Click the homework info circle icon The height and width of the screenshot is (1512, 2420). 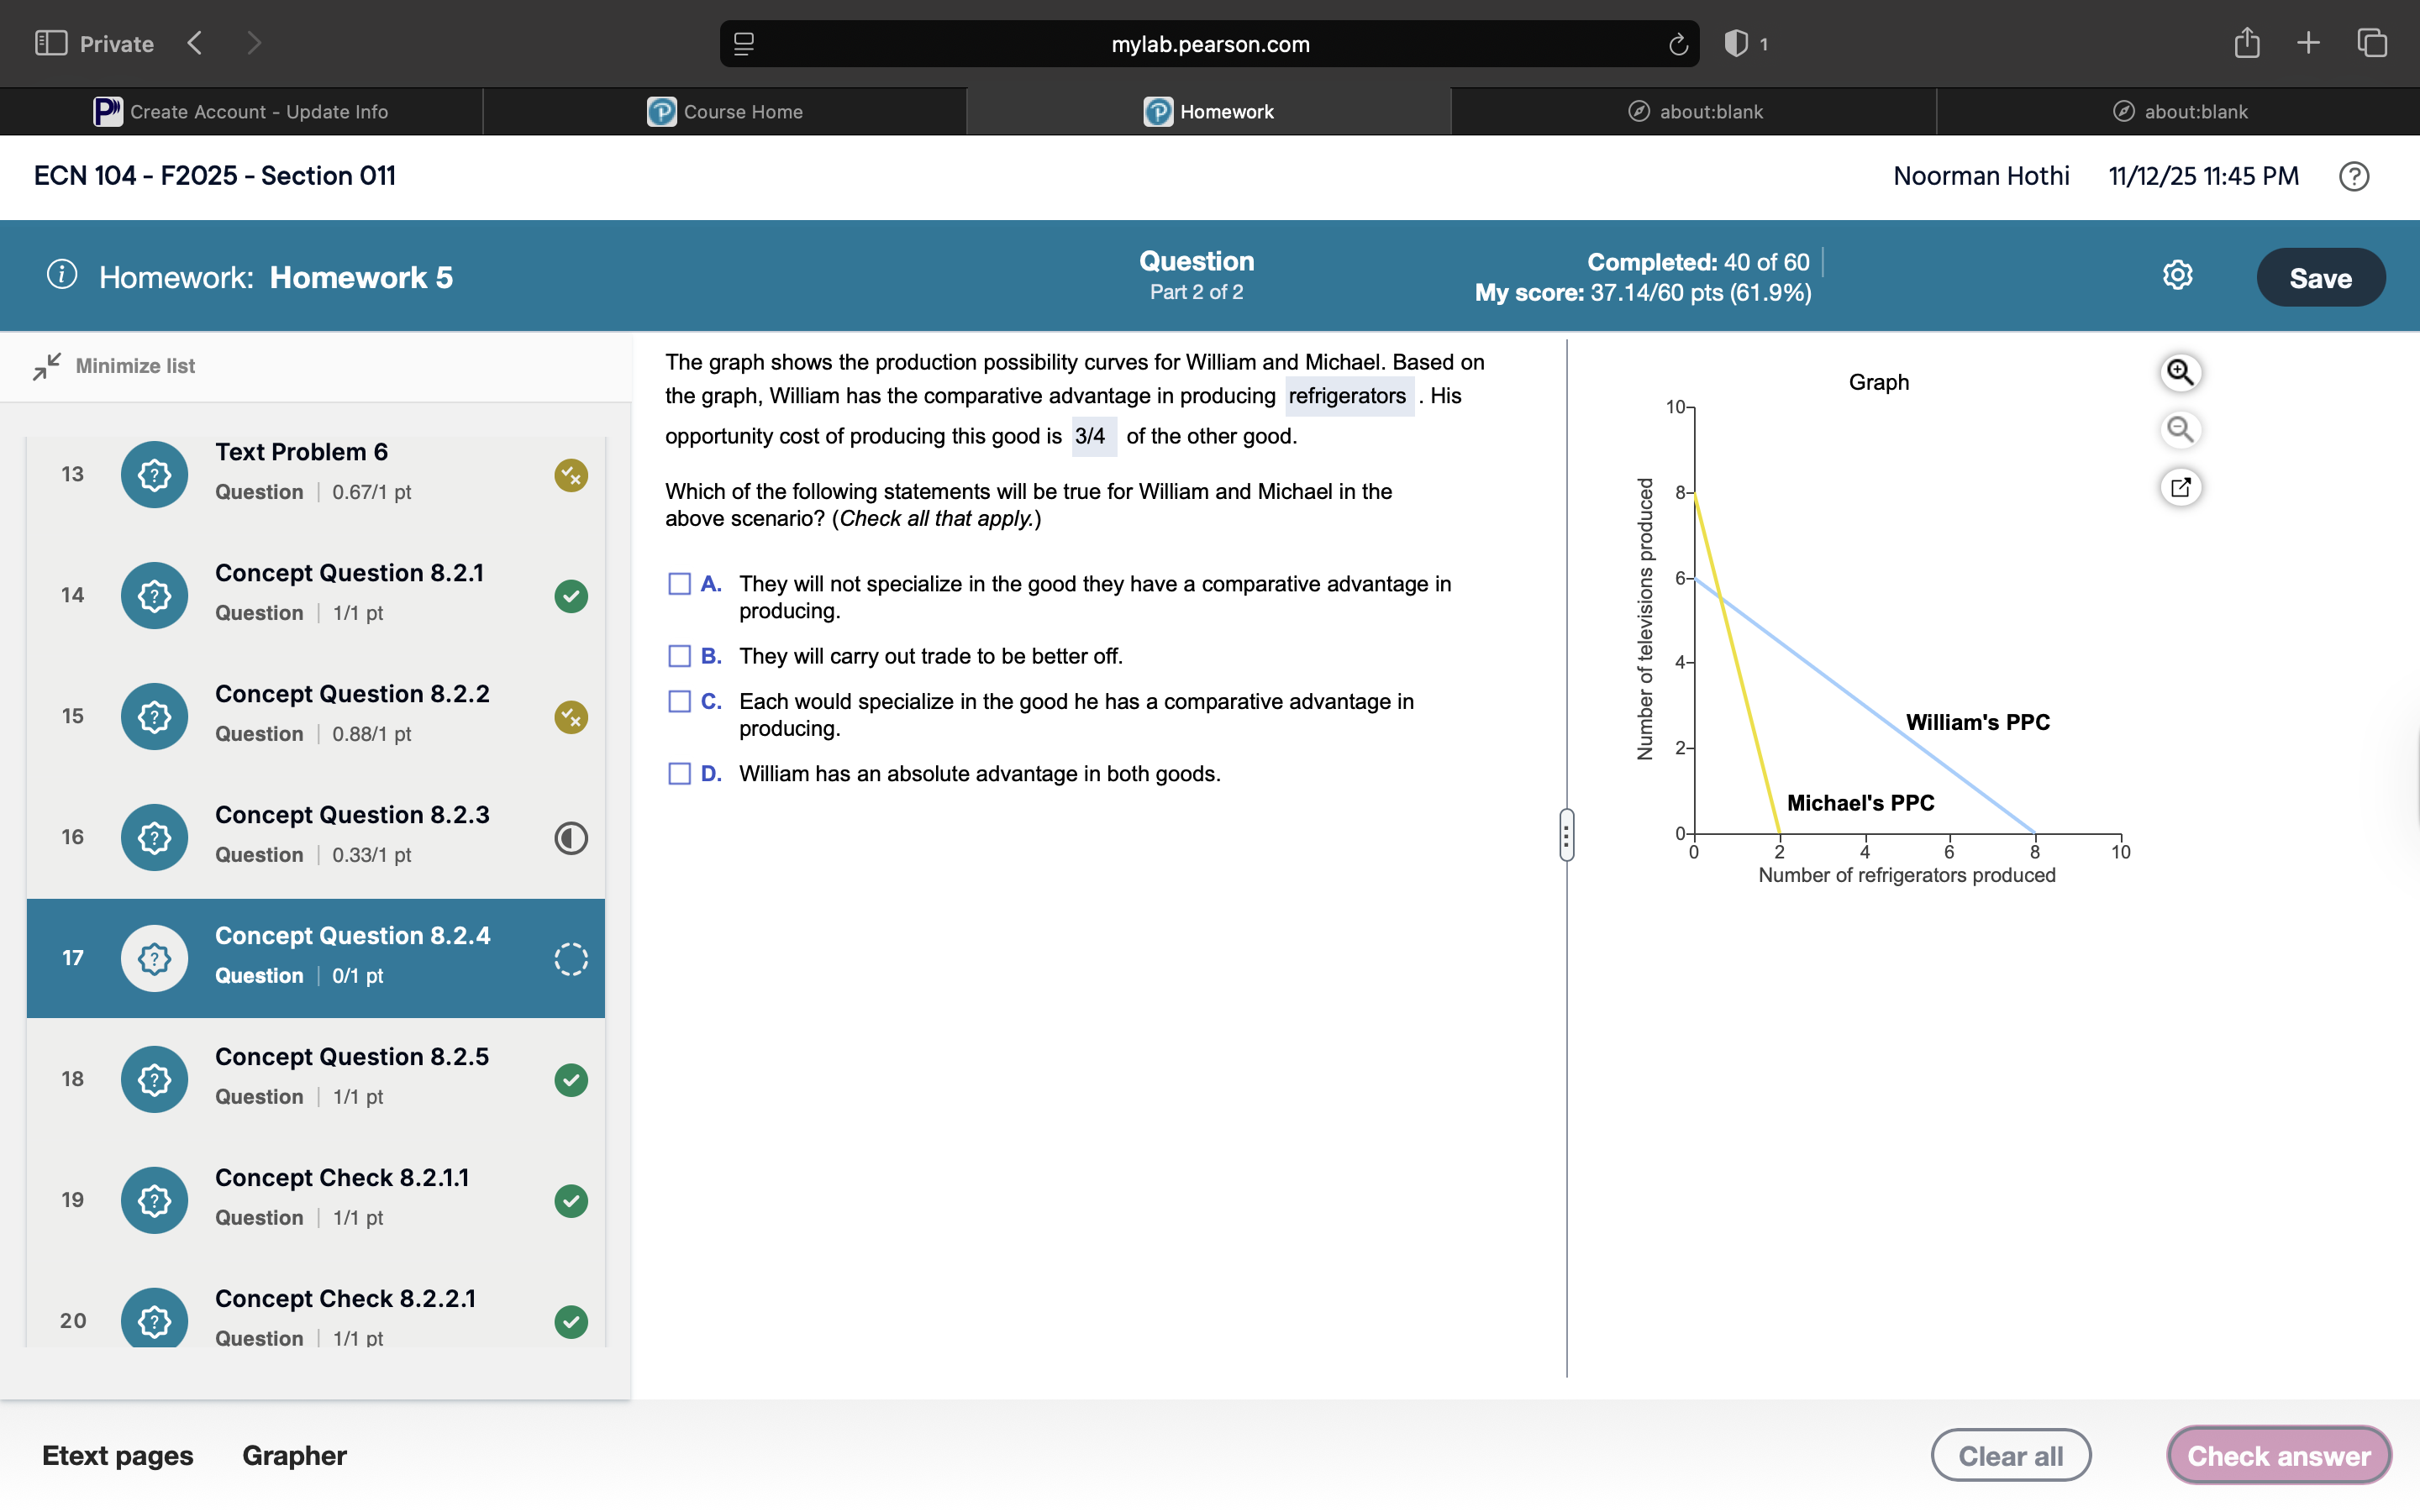(x=62, y=275)
